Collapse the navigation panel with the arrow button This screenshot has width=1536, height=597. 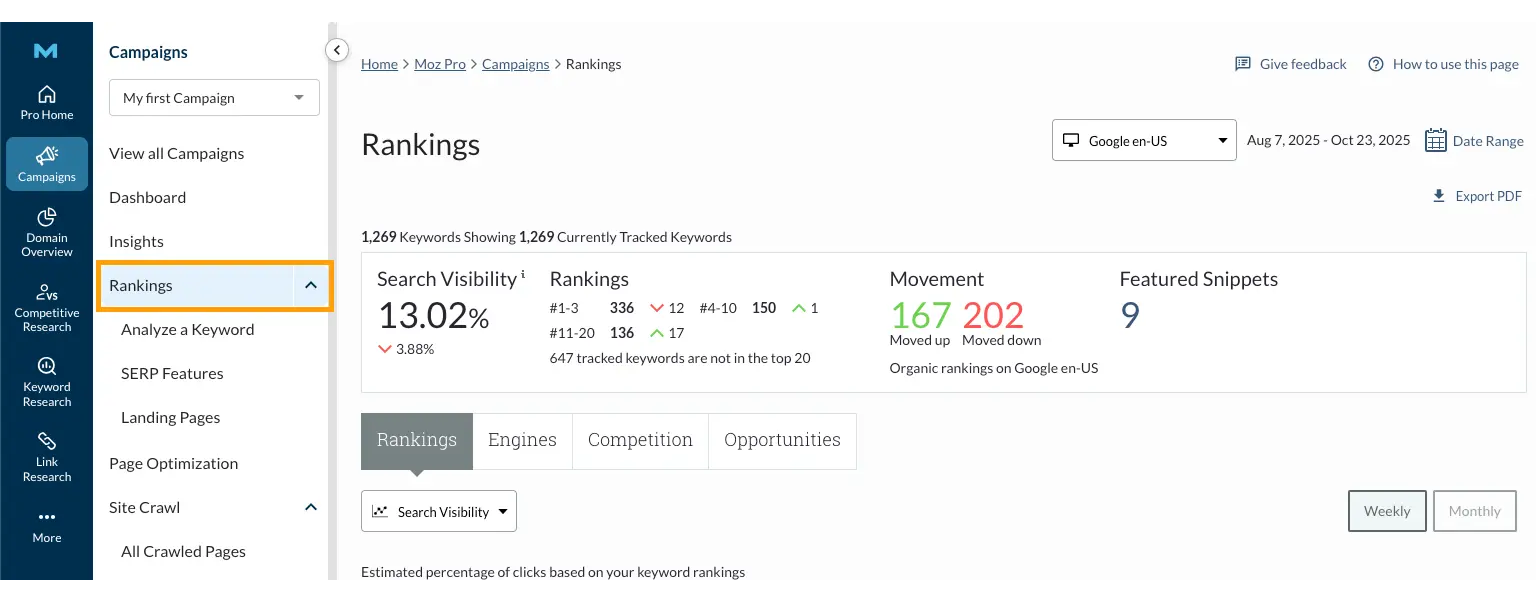click(x=336, y=49)
